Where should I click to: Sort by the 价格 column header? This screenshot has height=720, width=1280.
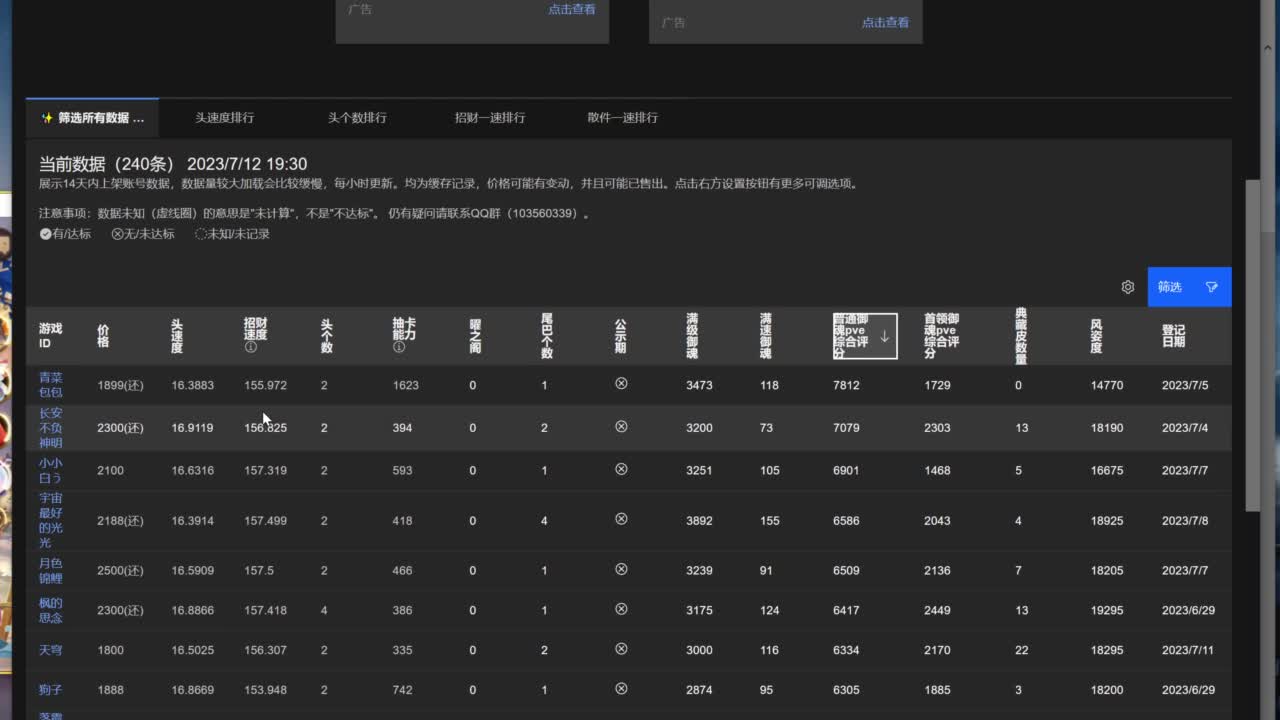pos(103,335)
